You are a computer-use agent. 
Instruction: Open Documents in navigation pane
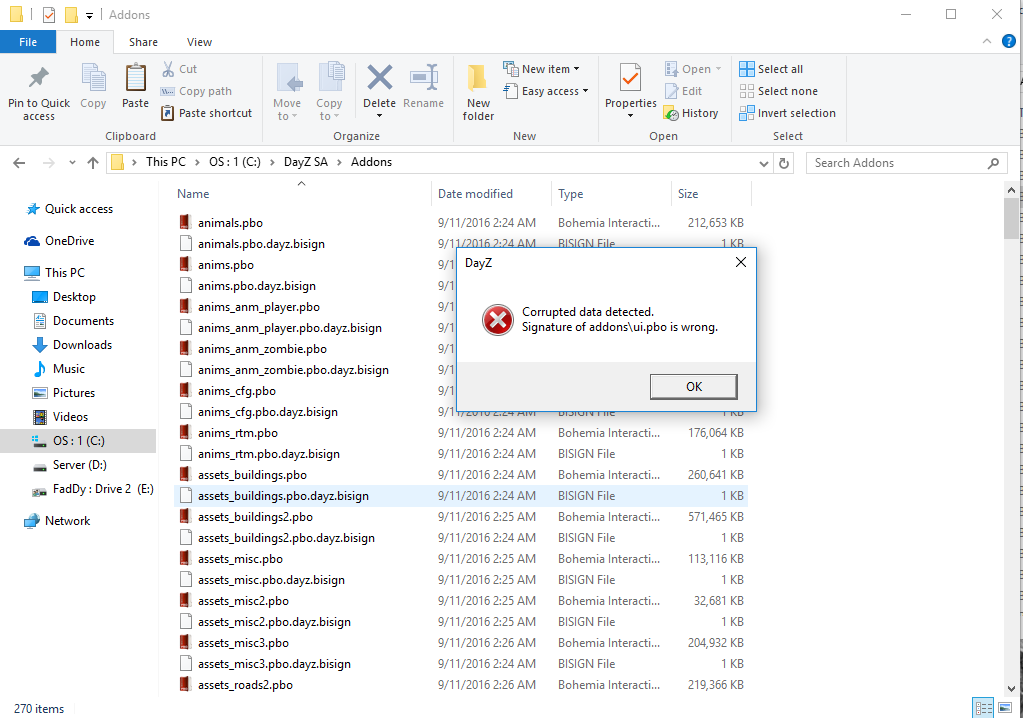click(74, 321)
